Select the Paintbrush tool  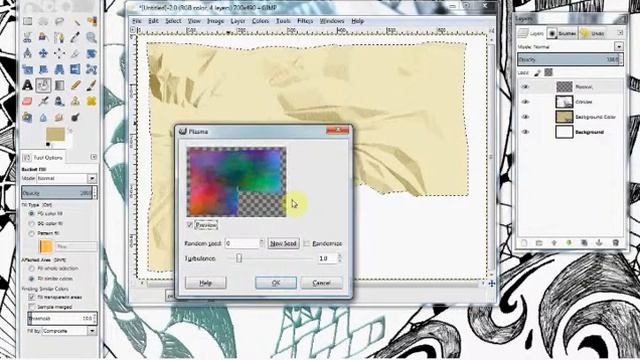[91, 85]
